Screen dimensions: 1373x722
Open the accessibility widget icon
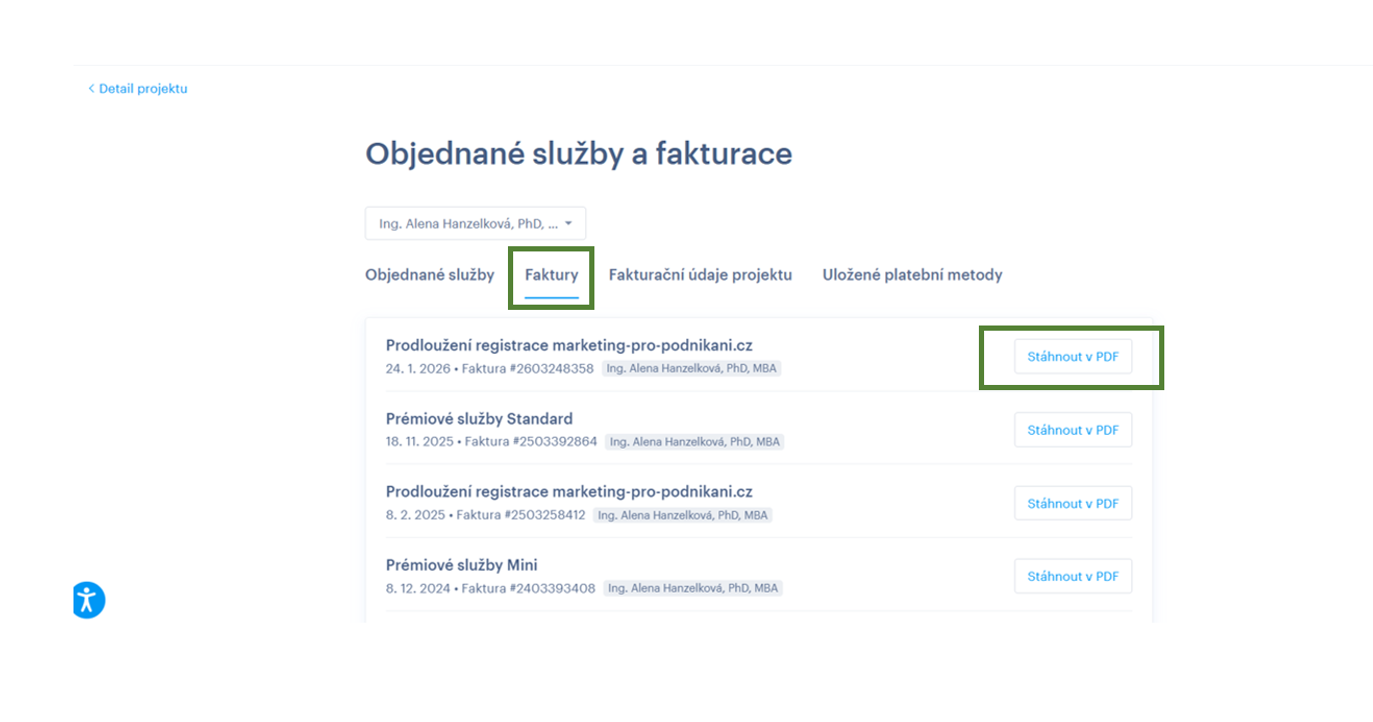point(88,600)
